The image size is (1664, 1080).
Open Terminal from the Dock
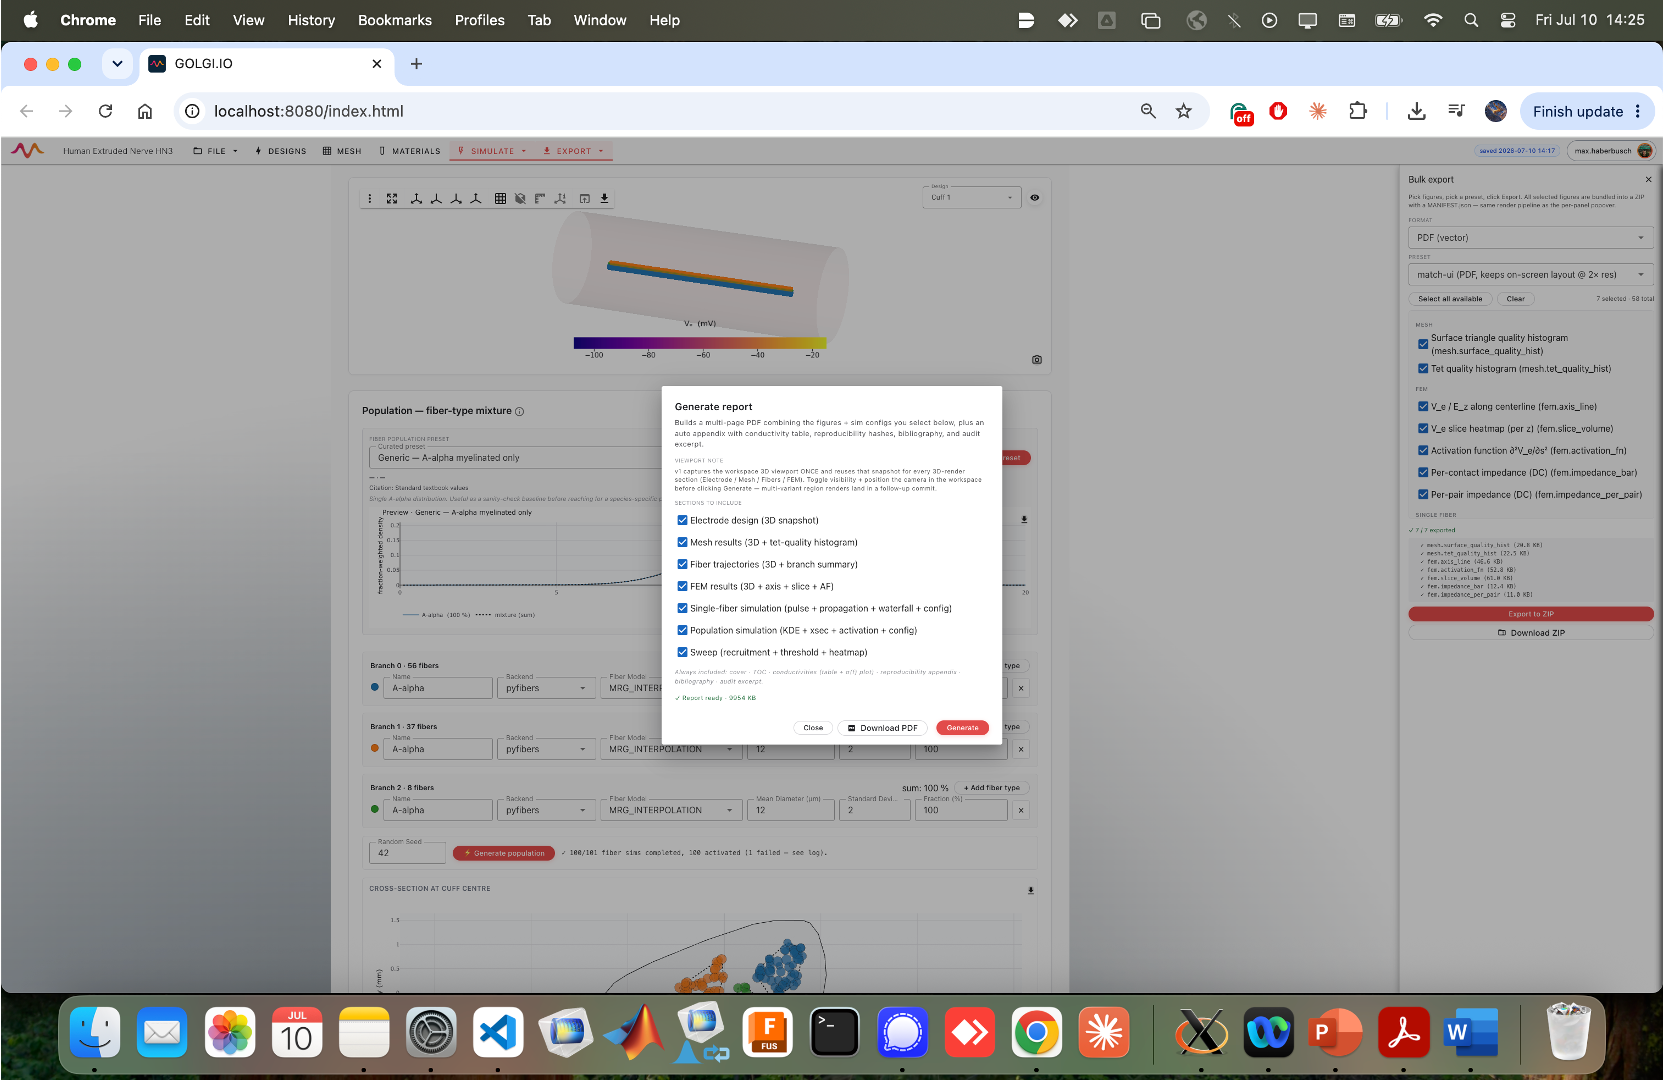point(835,1033)
